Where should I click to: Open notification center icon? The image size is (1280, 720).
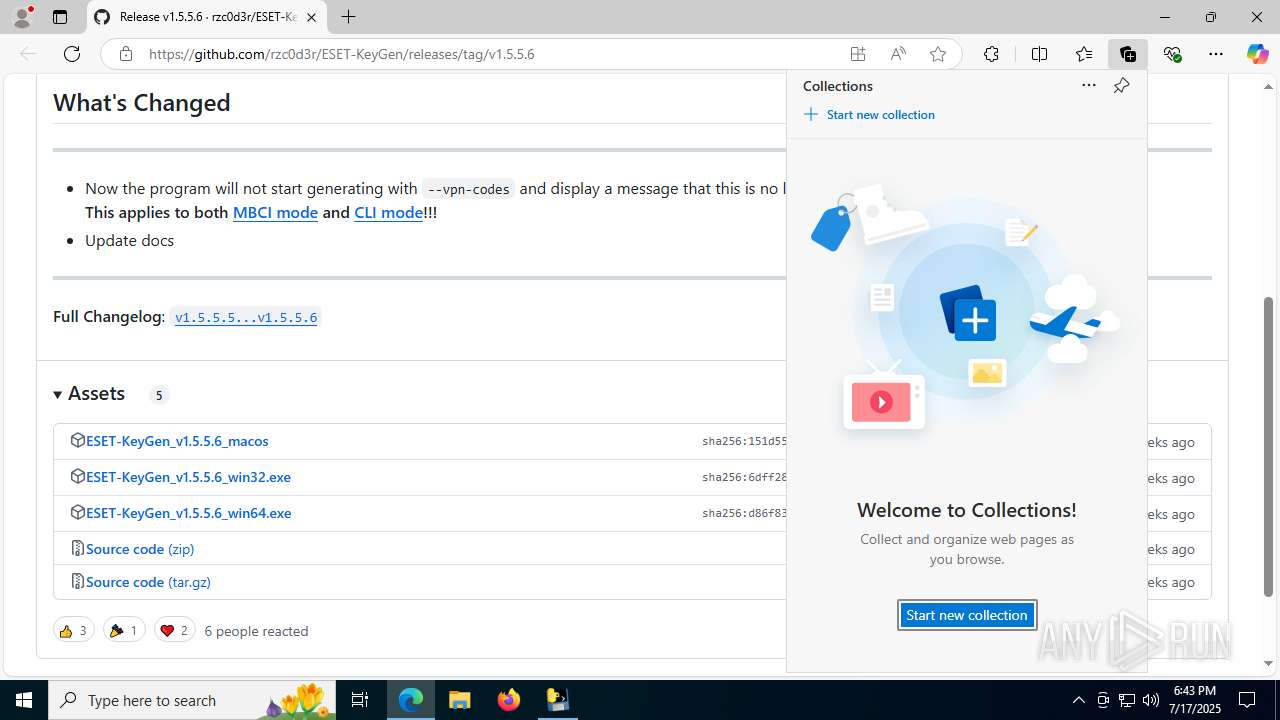point(1248,700)
